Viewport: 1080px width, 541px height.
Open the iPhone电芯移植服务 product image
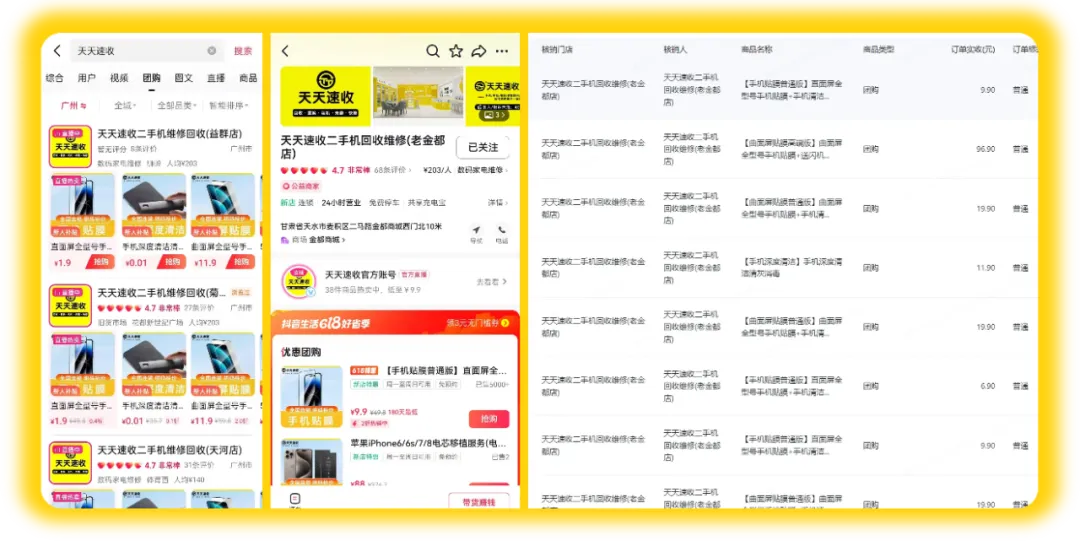click(311, 460)
